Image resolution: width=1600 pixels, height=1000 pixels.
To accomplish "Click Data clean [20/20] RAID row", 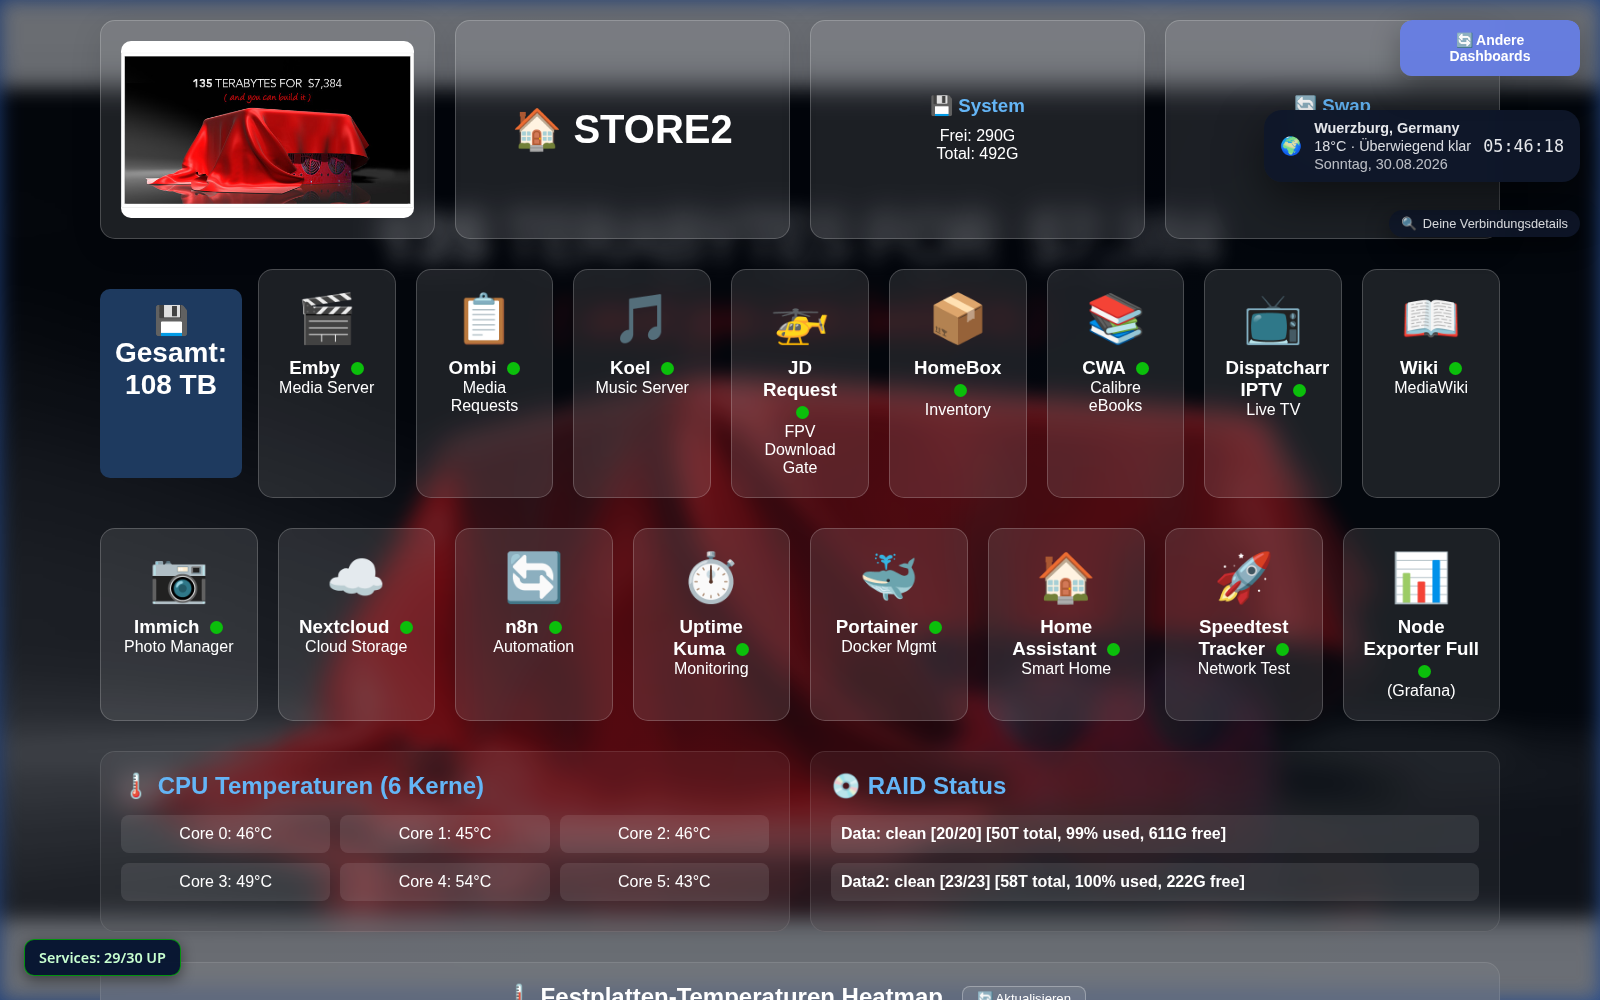I will [1155, 833].
